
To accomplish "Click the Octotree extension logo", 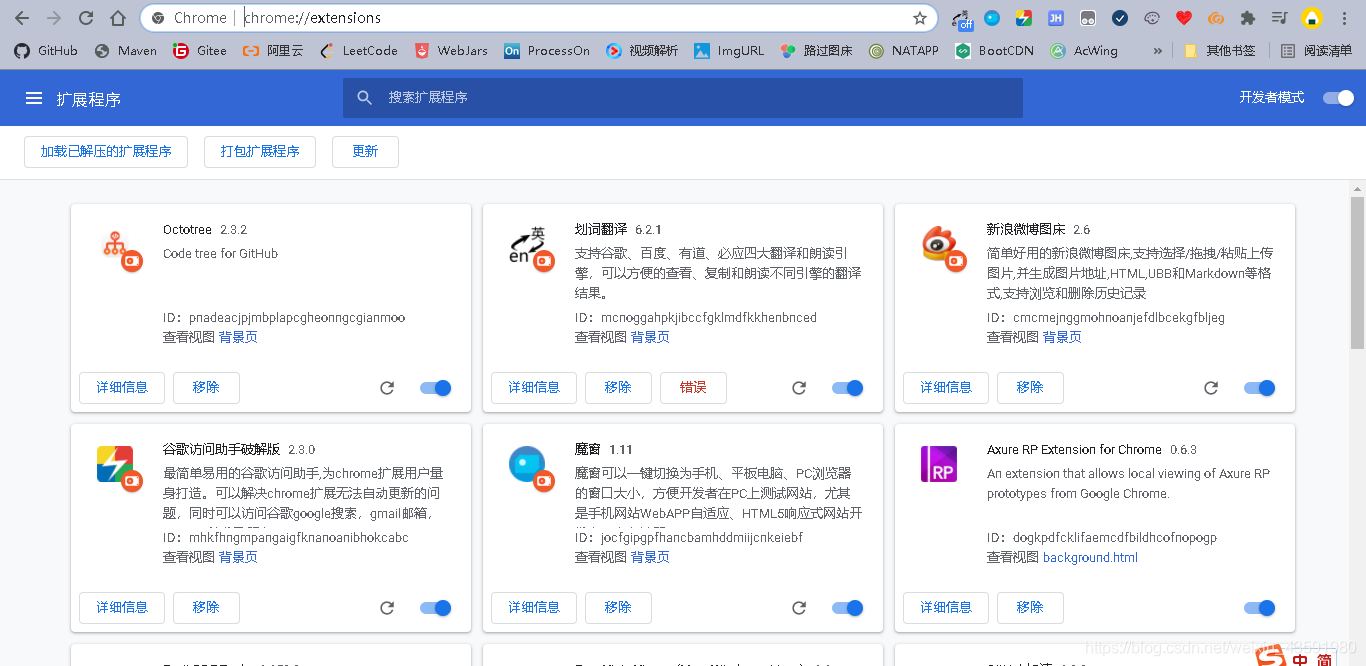I will pyautogui.click(x=121, y=249).
